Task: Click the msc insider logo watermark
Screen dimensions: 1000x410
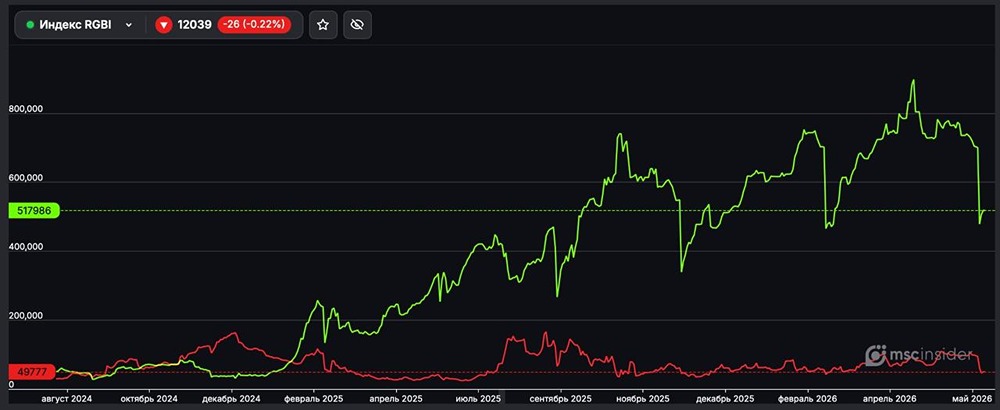Action: click(918, 355)
